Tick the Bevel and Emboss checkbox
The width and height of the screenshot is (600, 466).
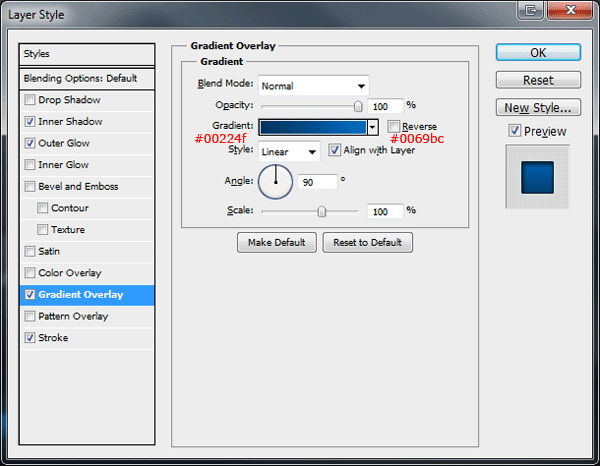[x=30, y=186]
